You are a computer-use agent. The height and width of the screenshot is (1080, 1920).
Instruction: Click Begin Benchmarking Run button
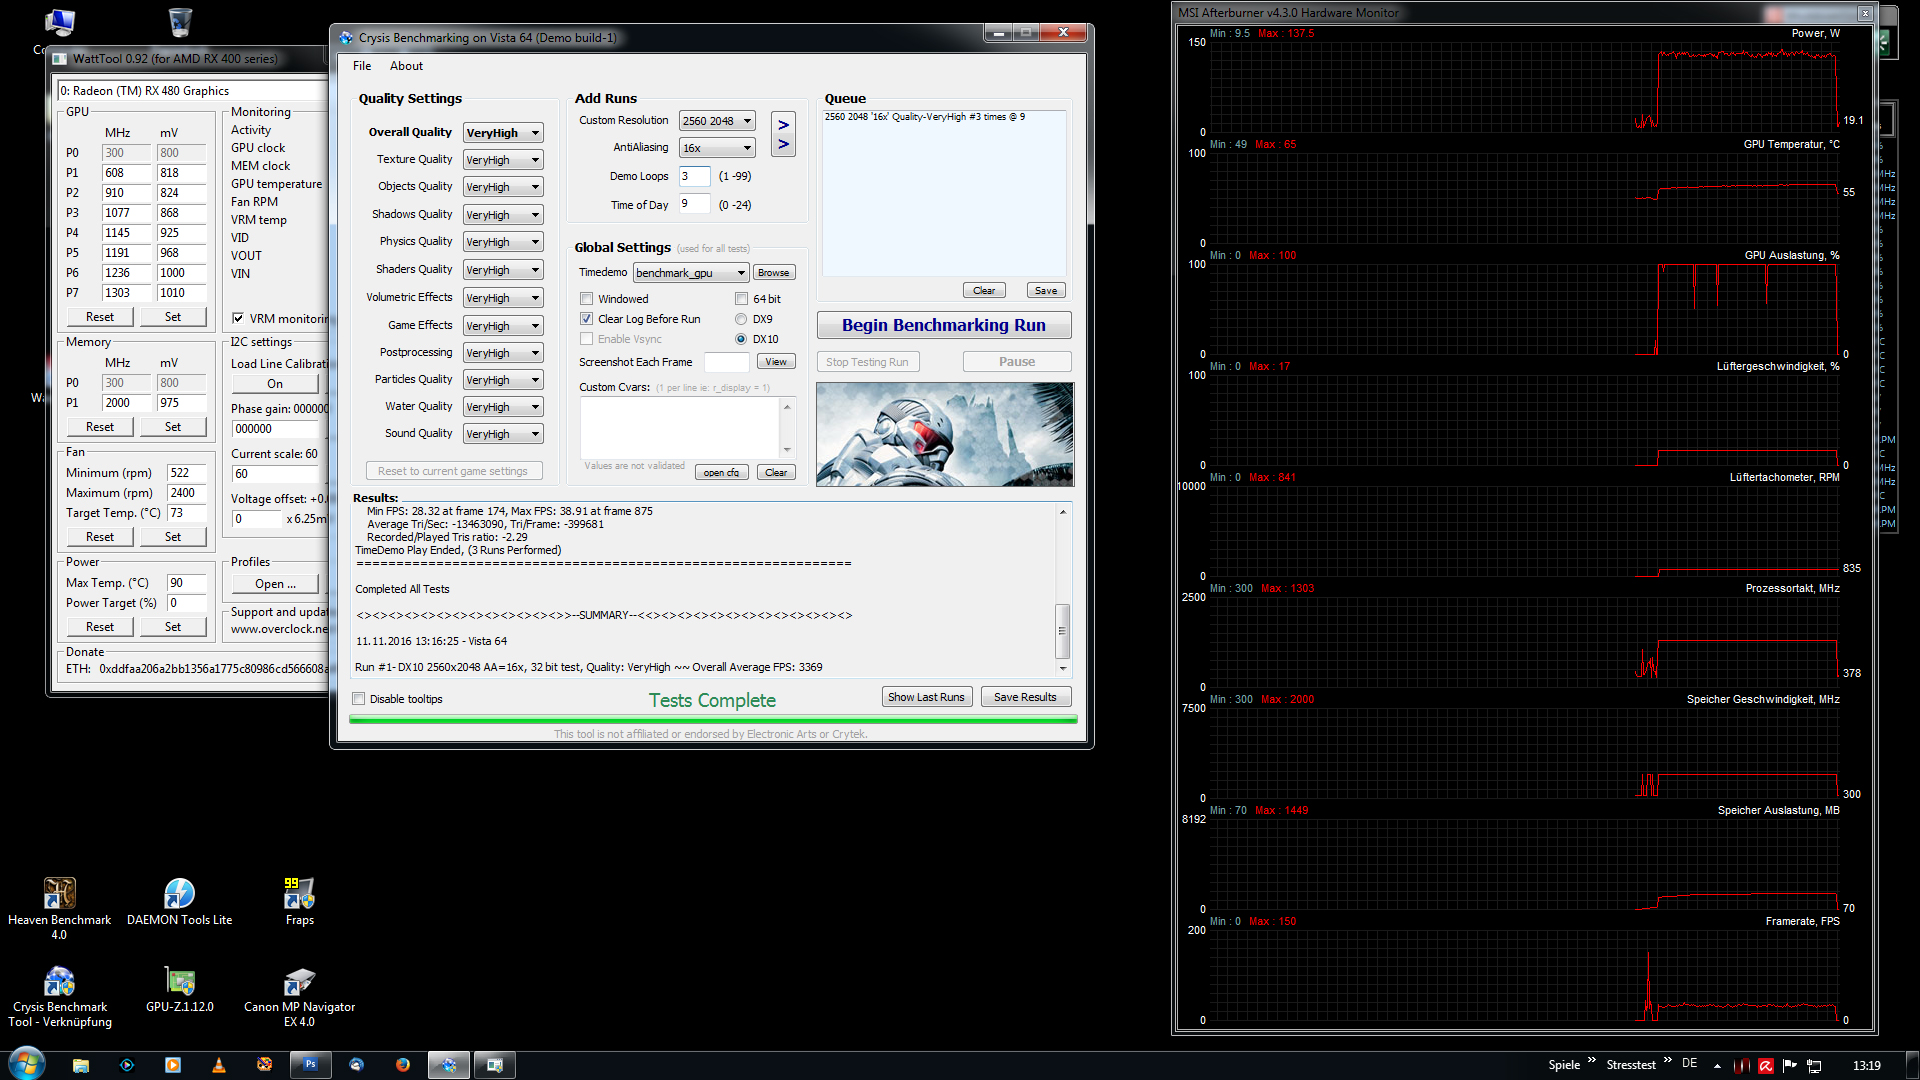click(943, 325)
